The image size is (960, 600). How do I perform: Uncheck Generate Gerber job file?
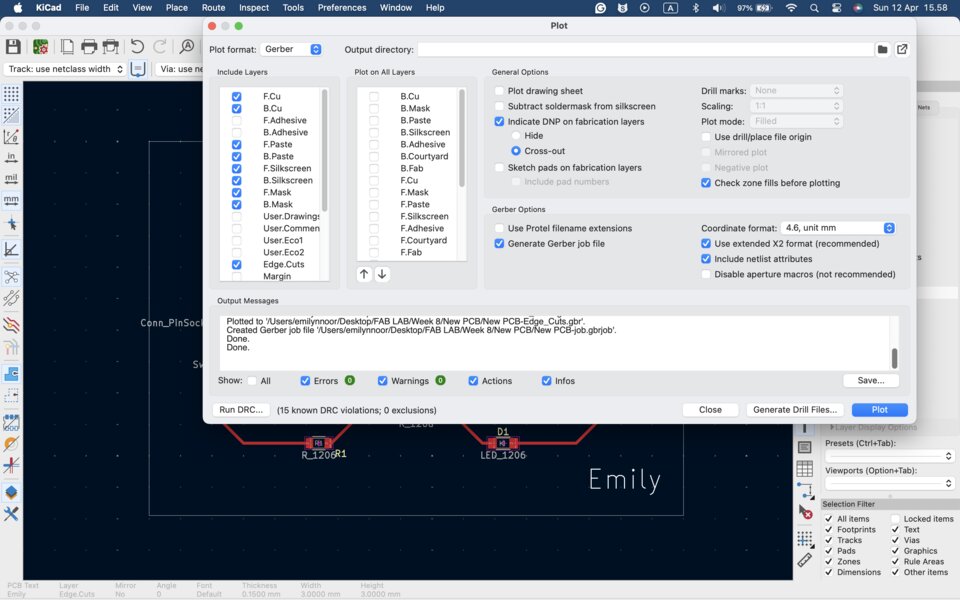coord(499,243)
